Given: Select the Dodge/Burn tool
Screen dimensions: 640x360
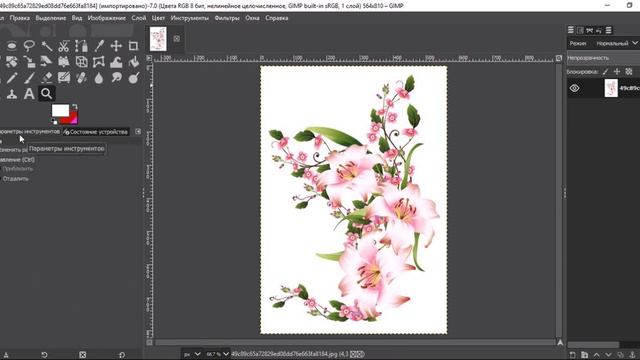Looking at the screenshot, I should point(133,78).
